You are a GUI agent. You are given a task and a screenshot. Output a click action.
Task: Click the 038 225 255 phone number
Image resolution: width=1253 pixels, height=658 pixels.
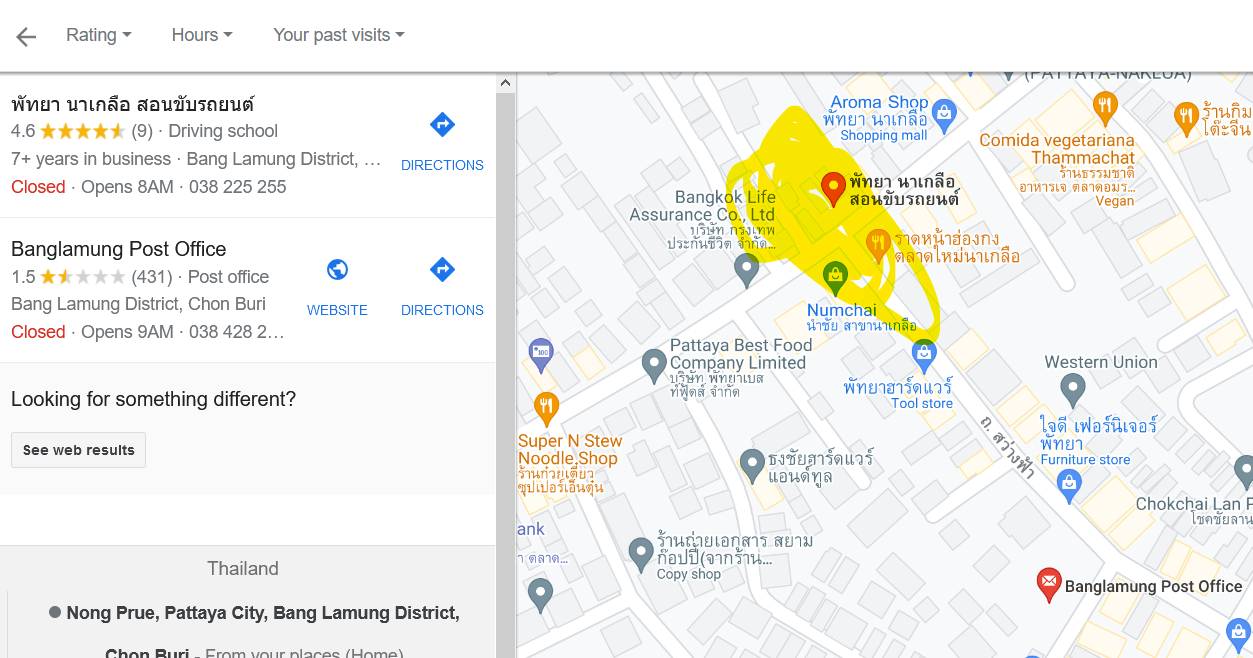click(x=237, y=187)
